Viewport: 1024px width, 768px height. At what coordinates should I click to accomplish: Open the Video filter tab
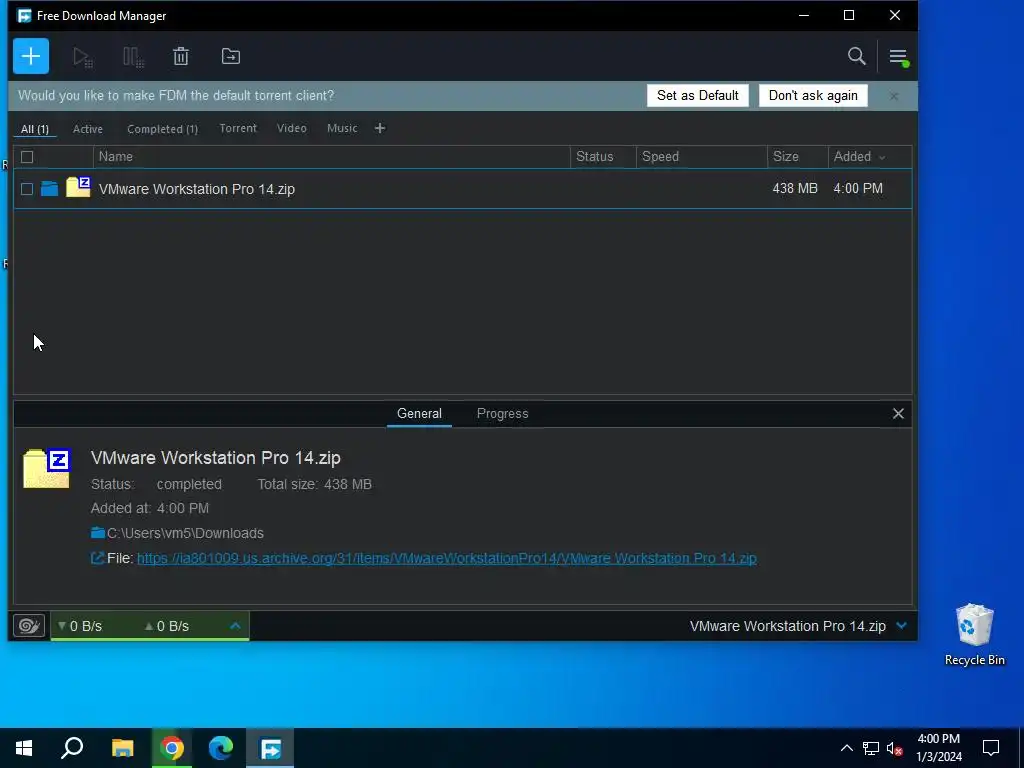pyautogui.click(x=291, y=128)
